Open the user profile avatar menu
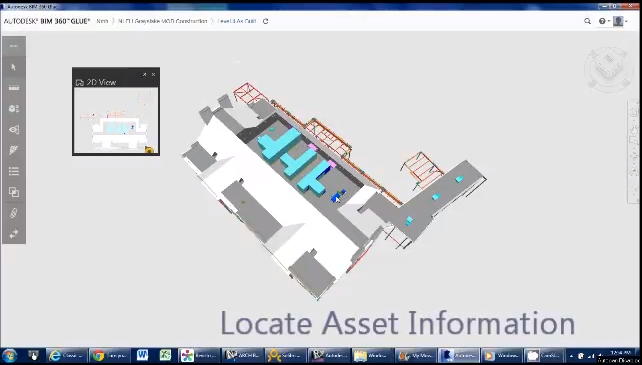 coord(620,21)
